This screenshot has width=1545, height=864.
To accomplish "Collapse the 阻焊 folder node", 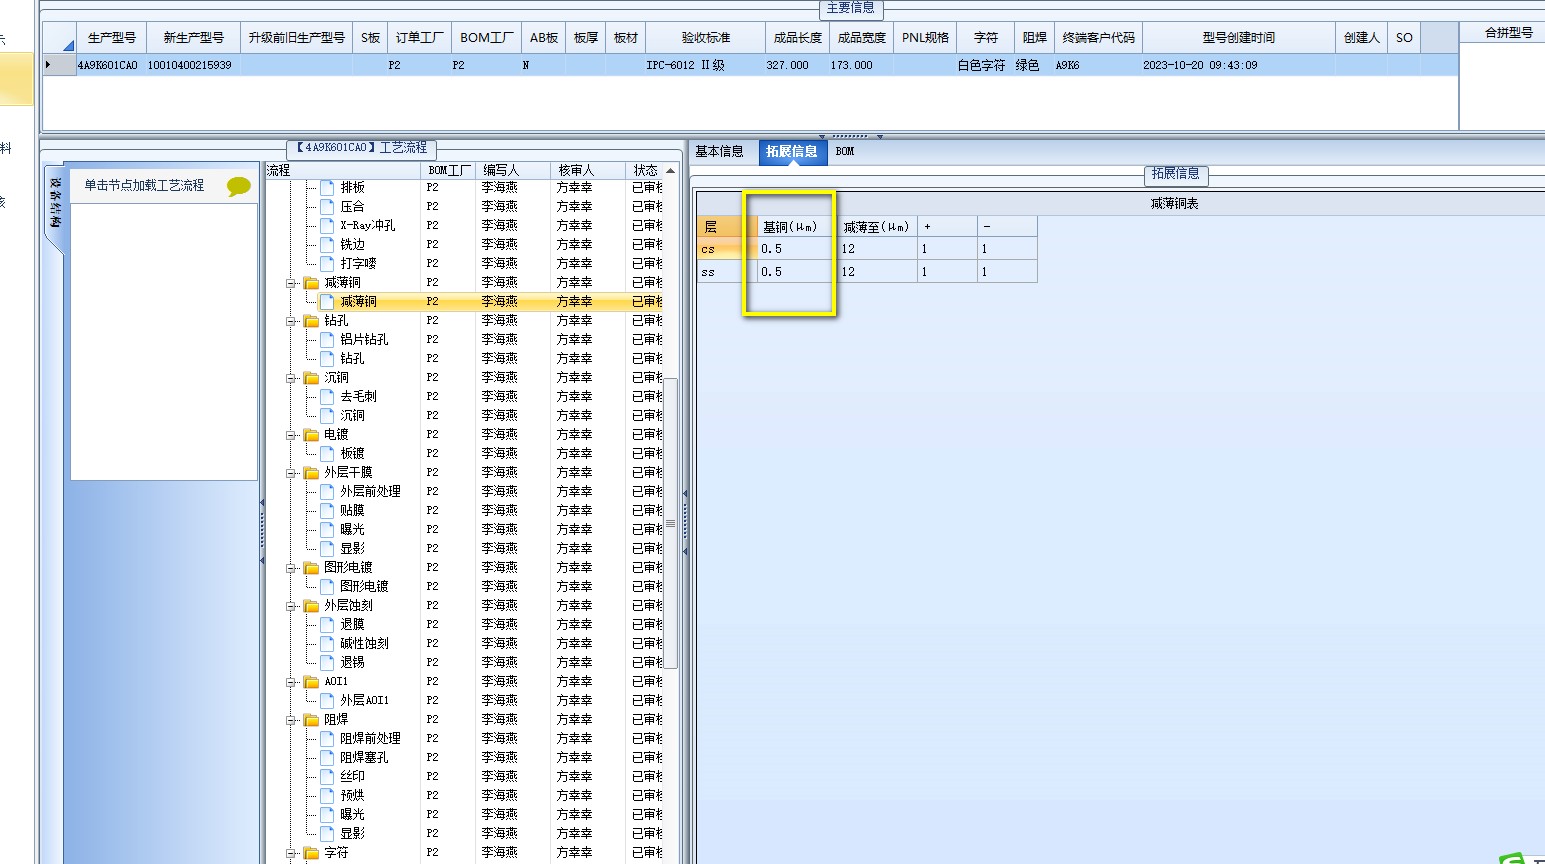I will pyautogui.click(x=291, y=720).
